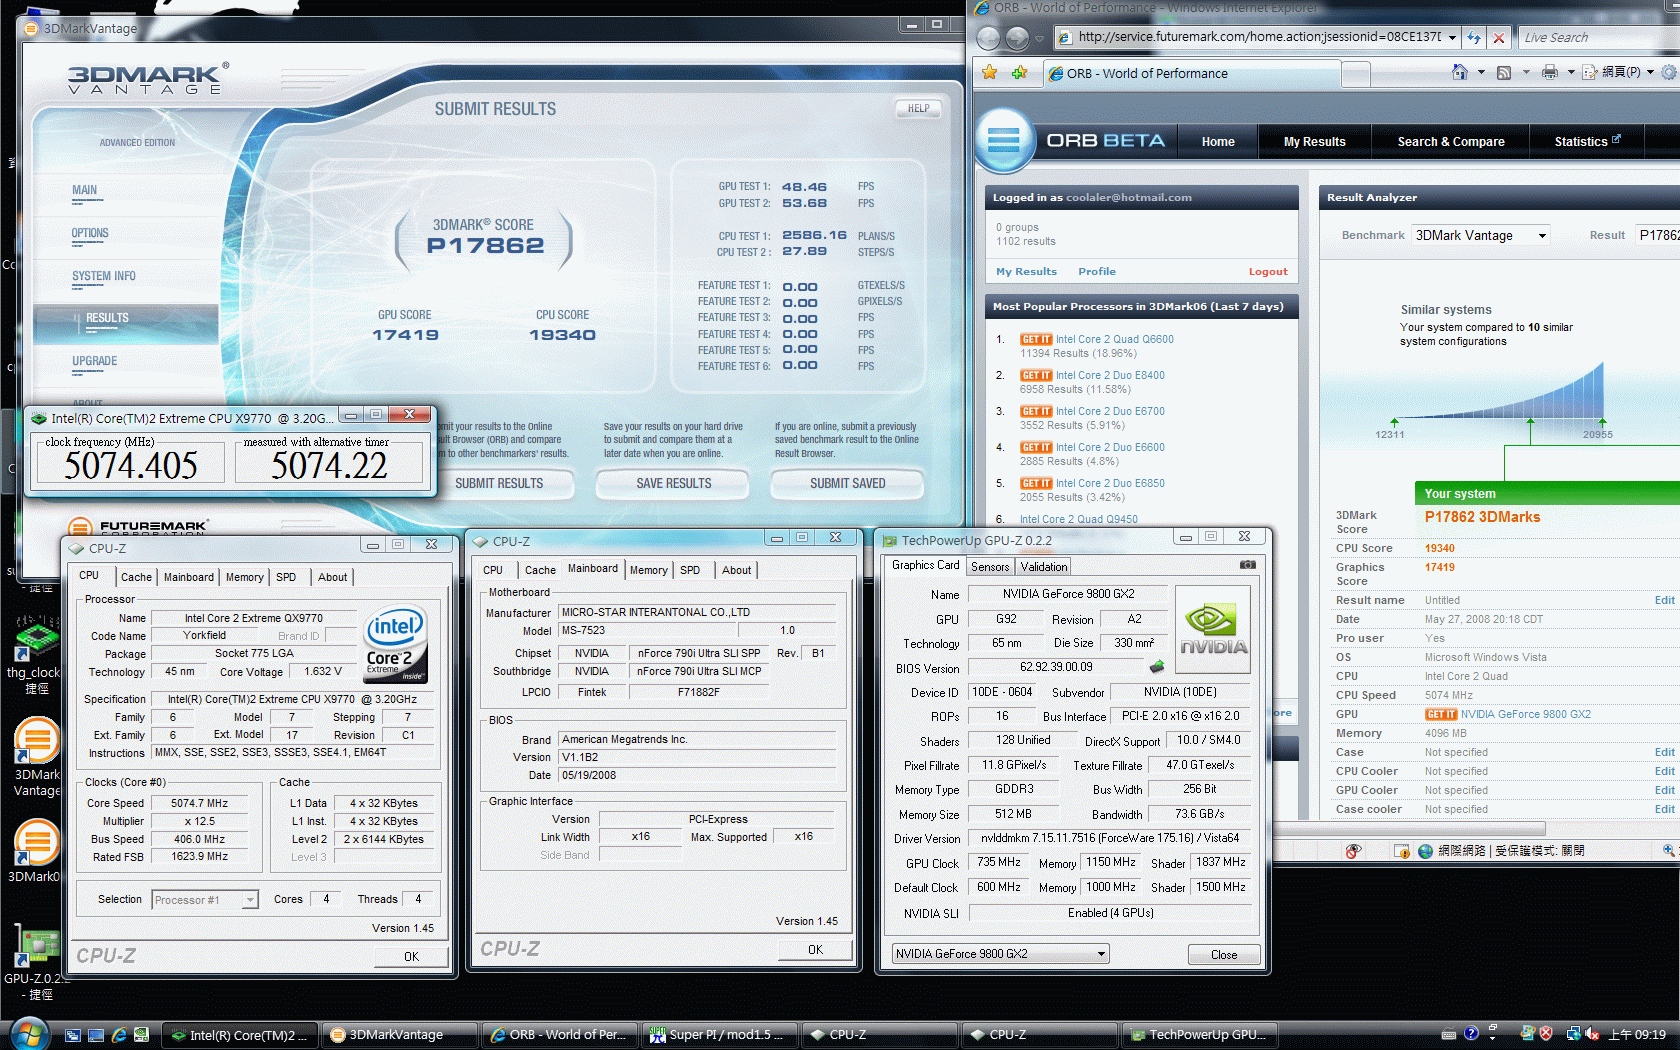Open Search & Compare in the ORB navigation bar
Screen dimensions: 1680x1050
1451,142
